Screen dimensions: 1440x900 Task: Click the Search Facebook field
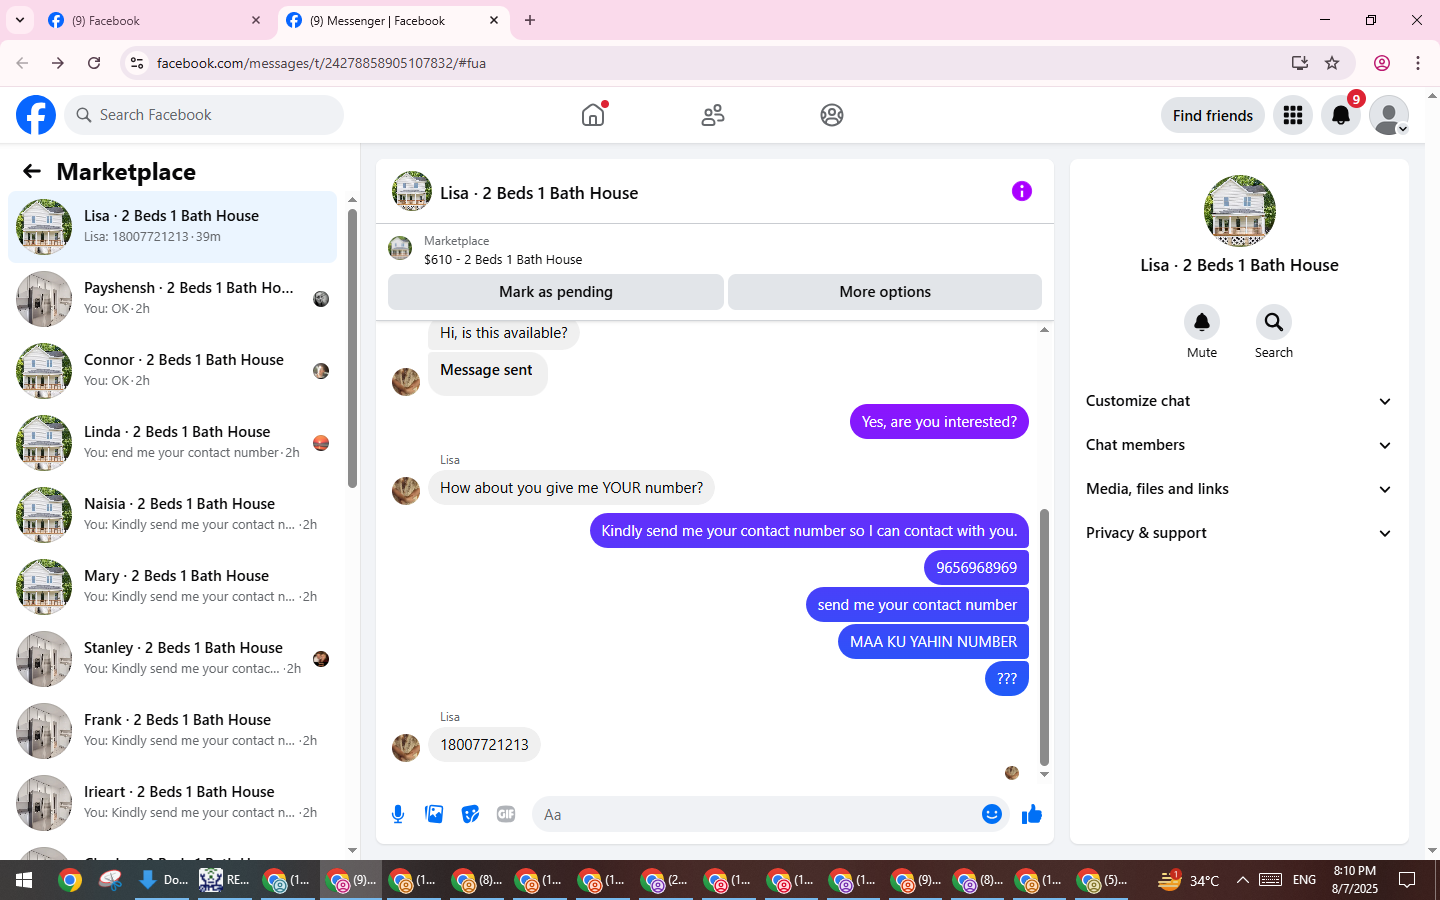click(204, 115)
